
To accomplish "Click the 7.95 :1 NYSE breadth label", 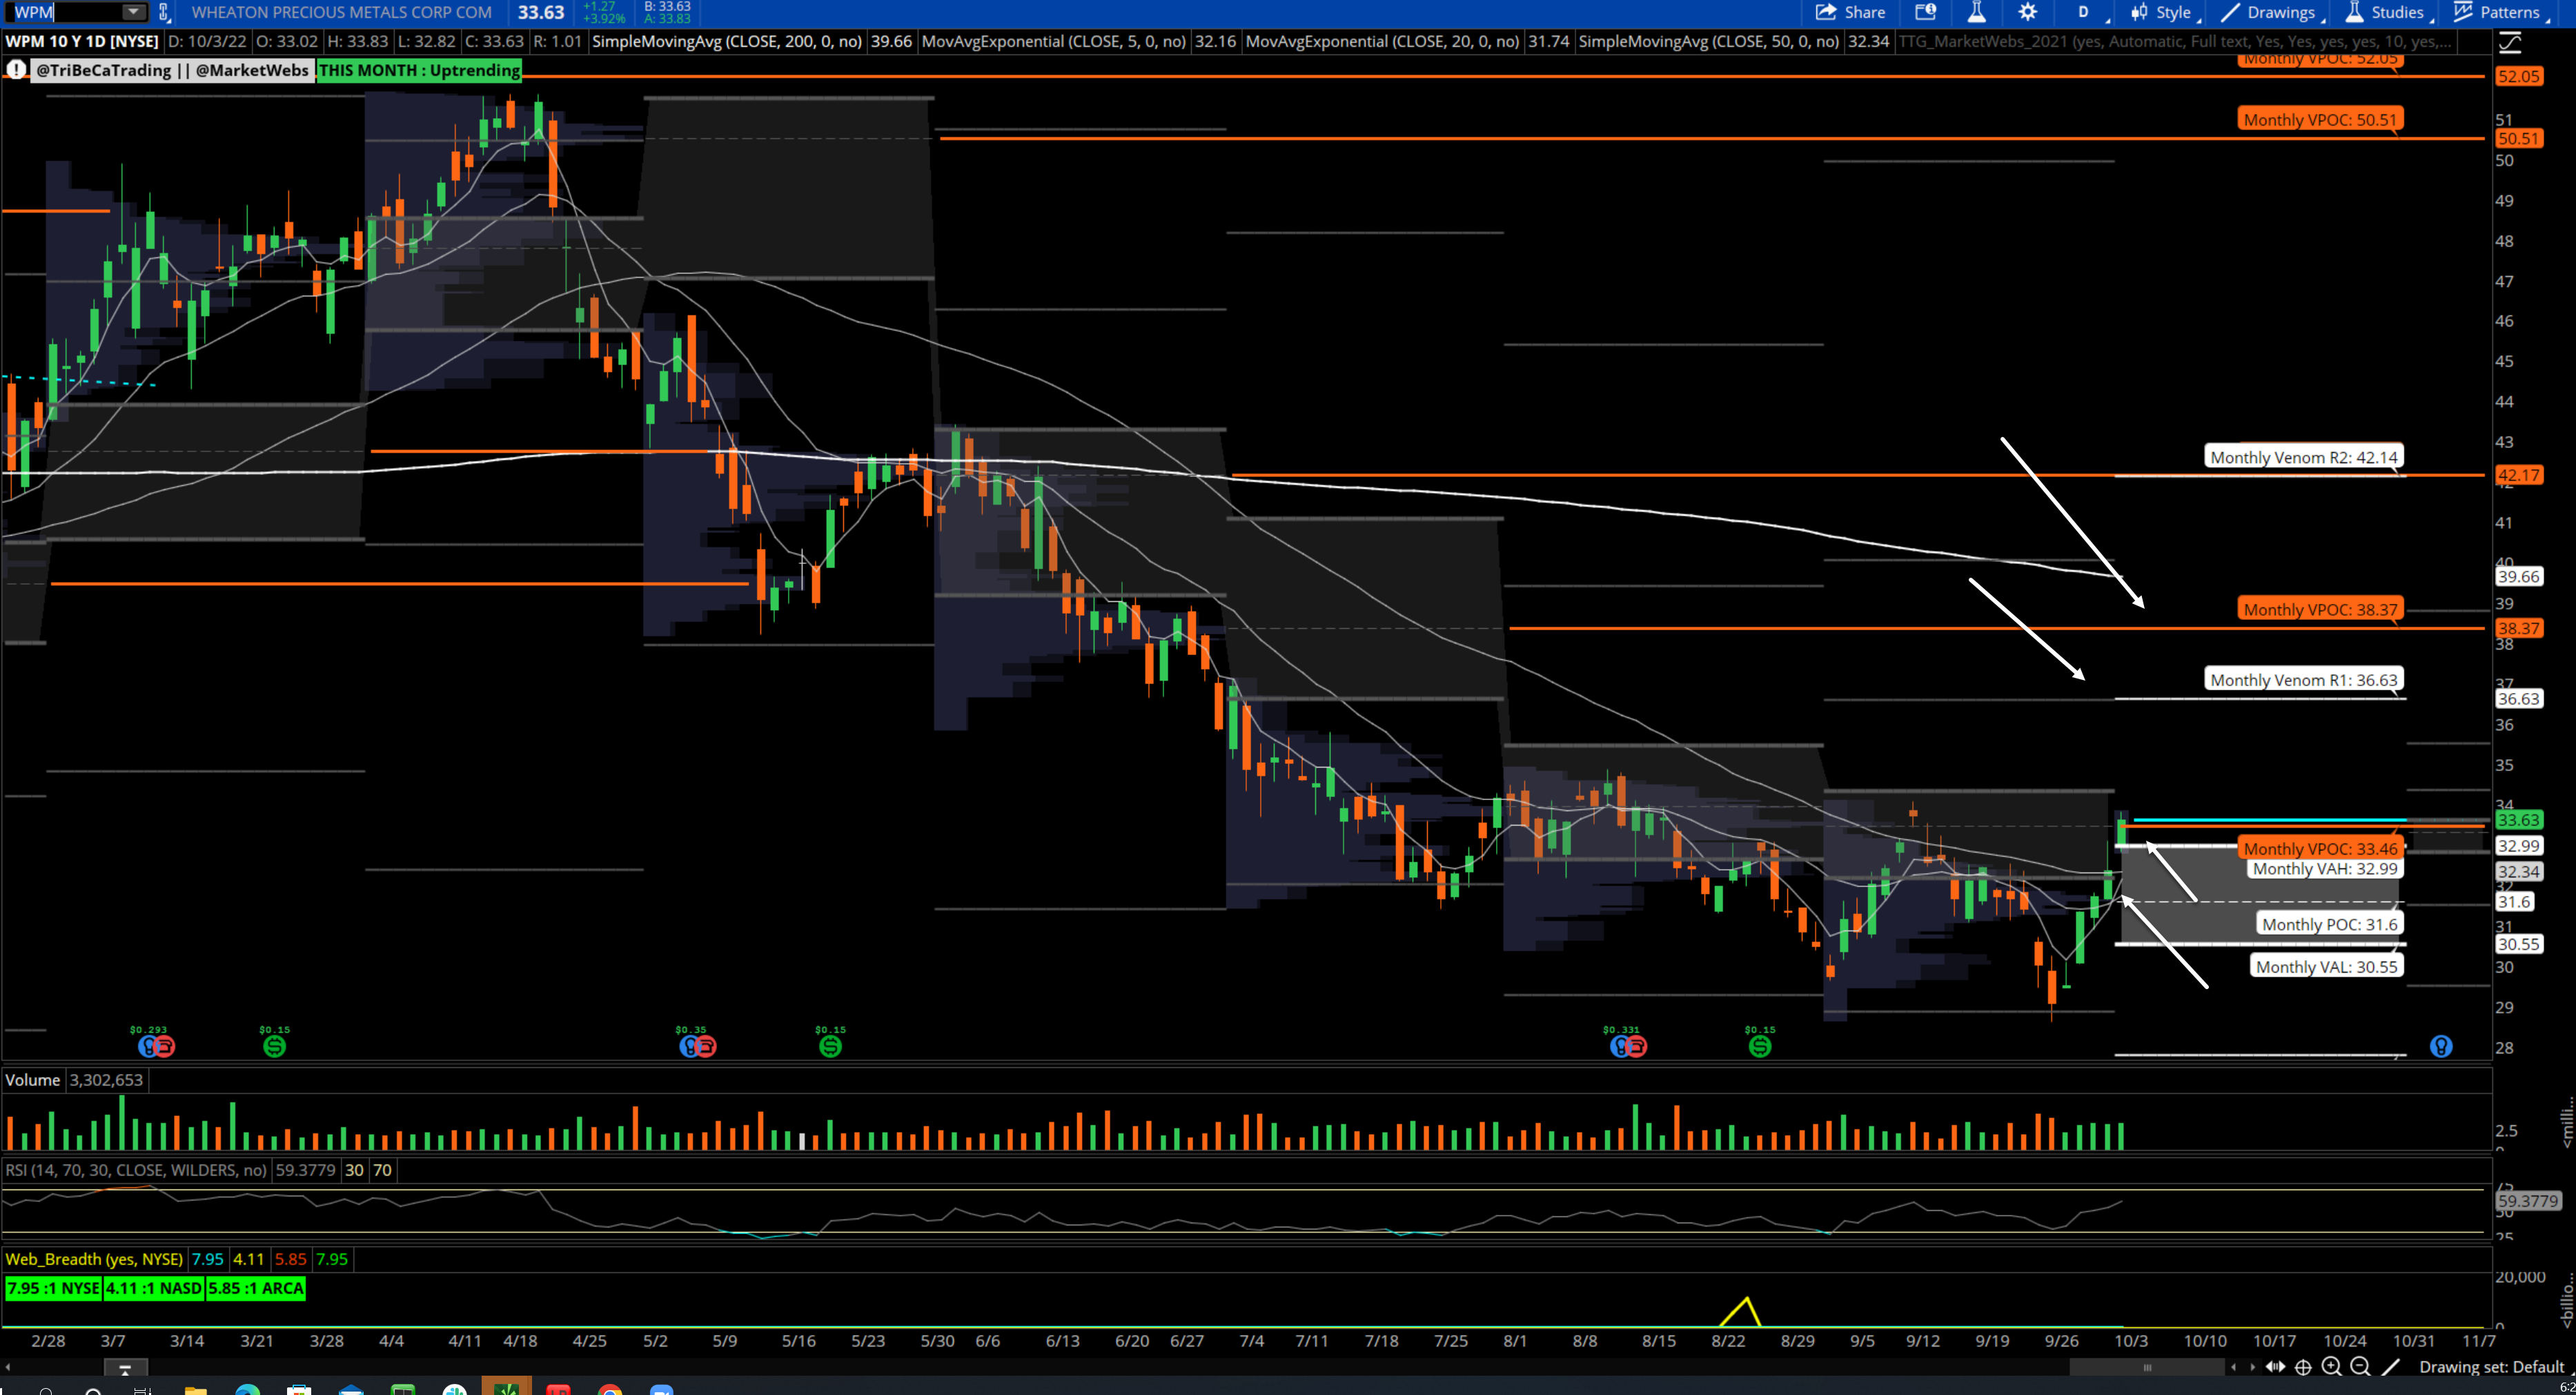I will [x=53, y=1288].
